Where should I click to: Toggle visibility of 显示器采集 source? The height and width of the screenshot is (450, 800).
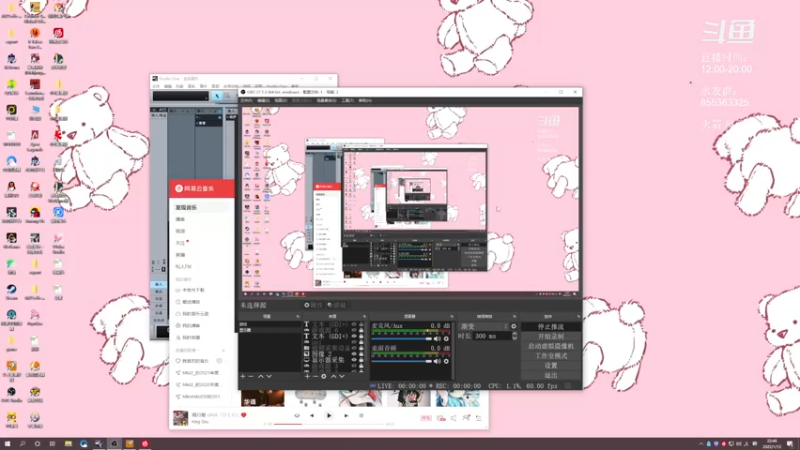pos(354,360)
